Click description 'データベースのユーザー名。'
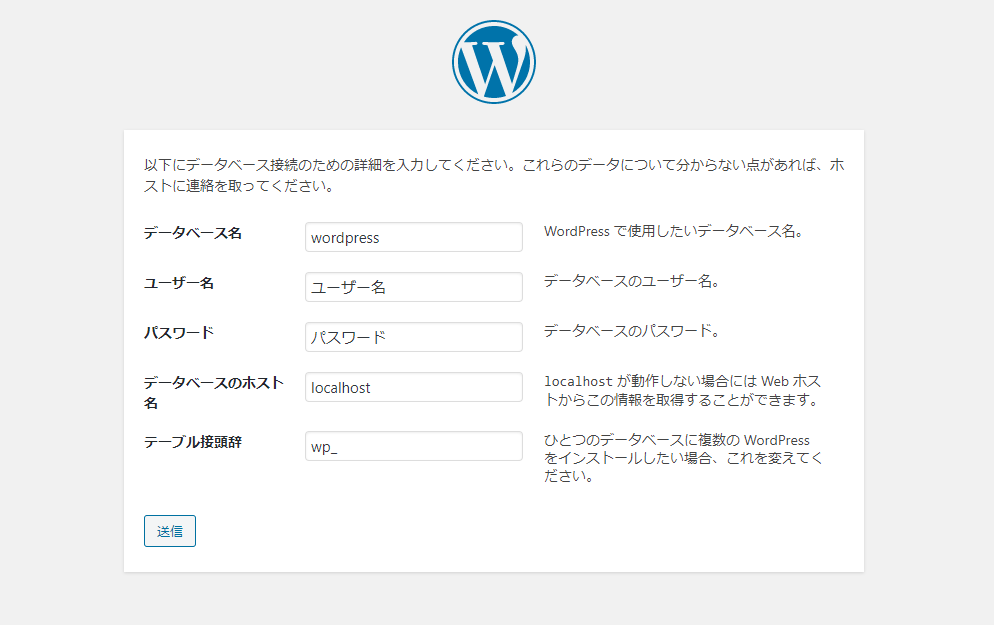The width and height of the screenshot is (994, 625). point(631,281)
